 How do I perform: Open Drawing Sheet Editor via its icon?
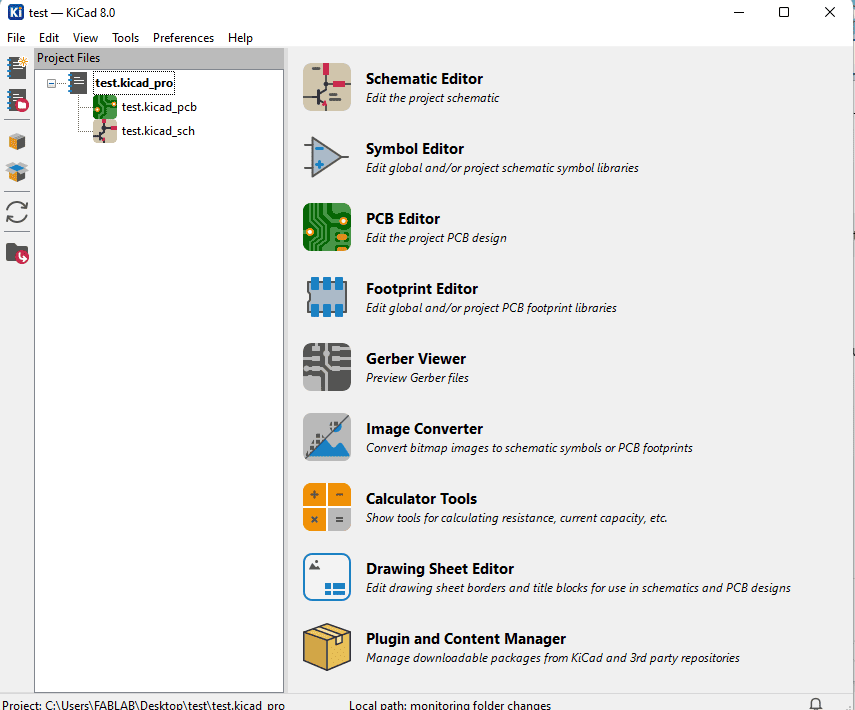327,577
